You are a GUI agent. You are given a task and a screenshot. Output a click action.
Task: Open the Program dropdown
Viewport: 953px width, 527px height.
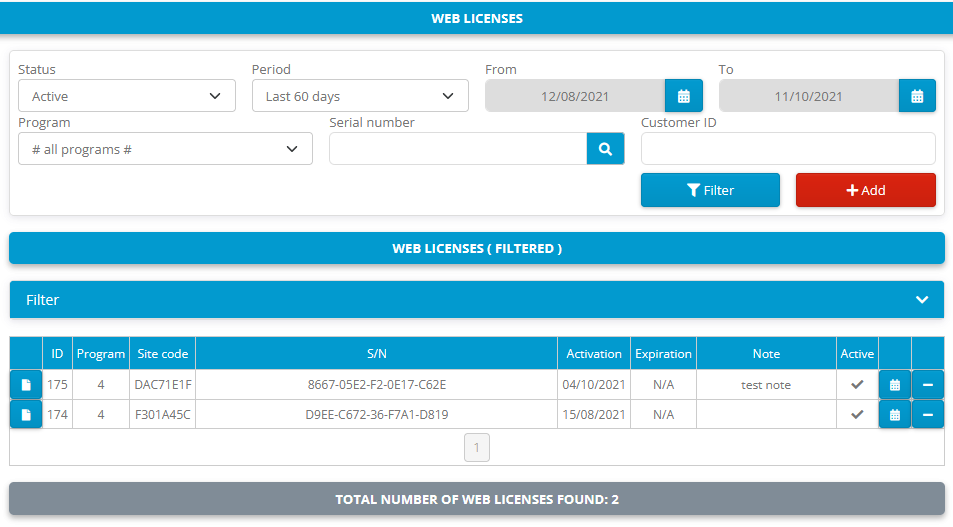pyautogui.click(x=165, y=149)
